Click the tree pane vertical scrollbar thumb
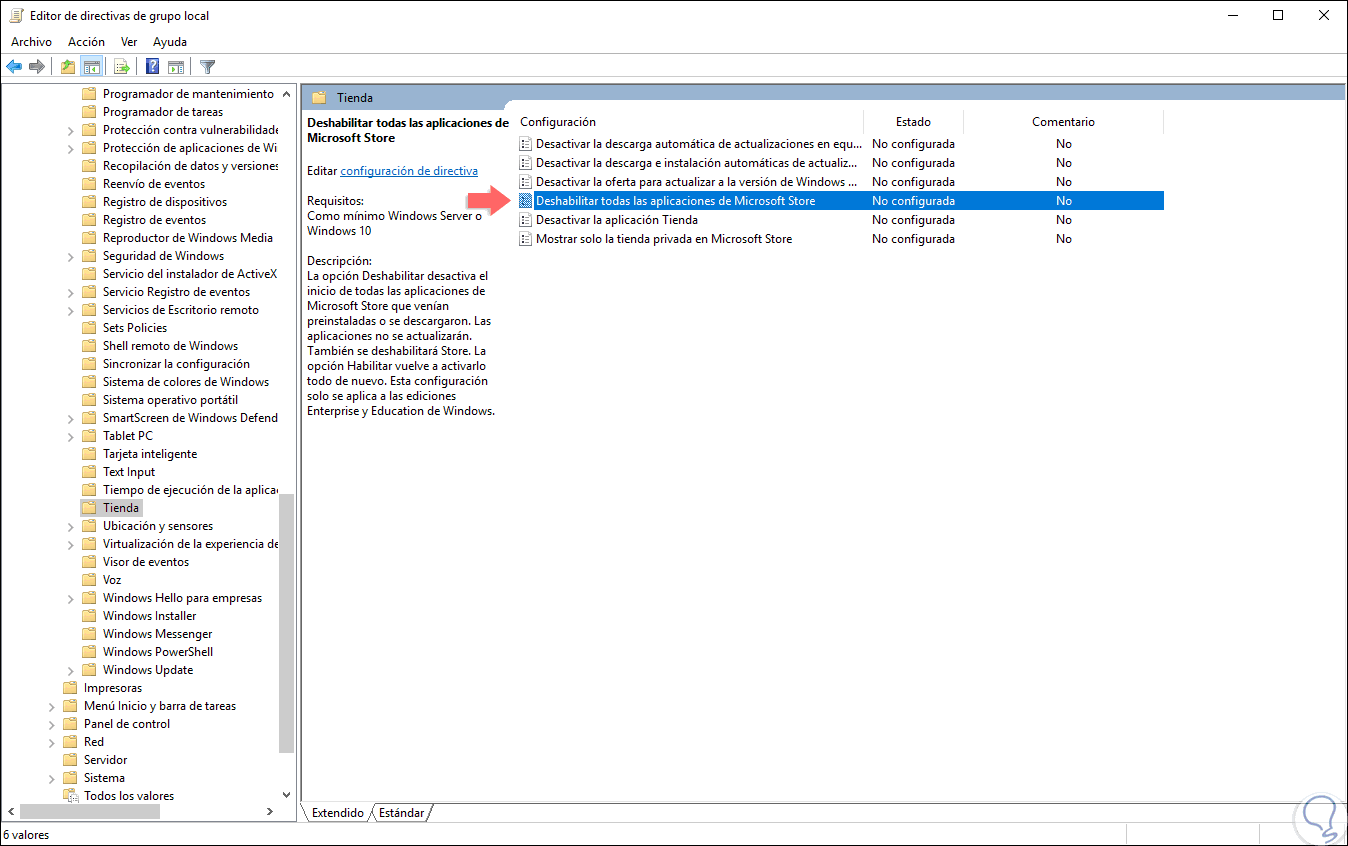The width and height of the screenshot is (1348, 846). tap(287, 623)
